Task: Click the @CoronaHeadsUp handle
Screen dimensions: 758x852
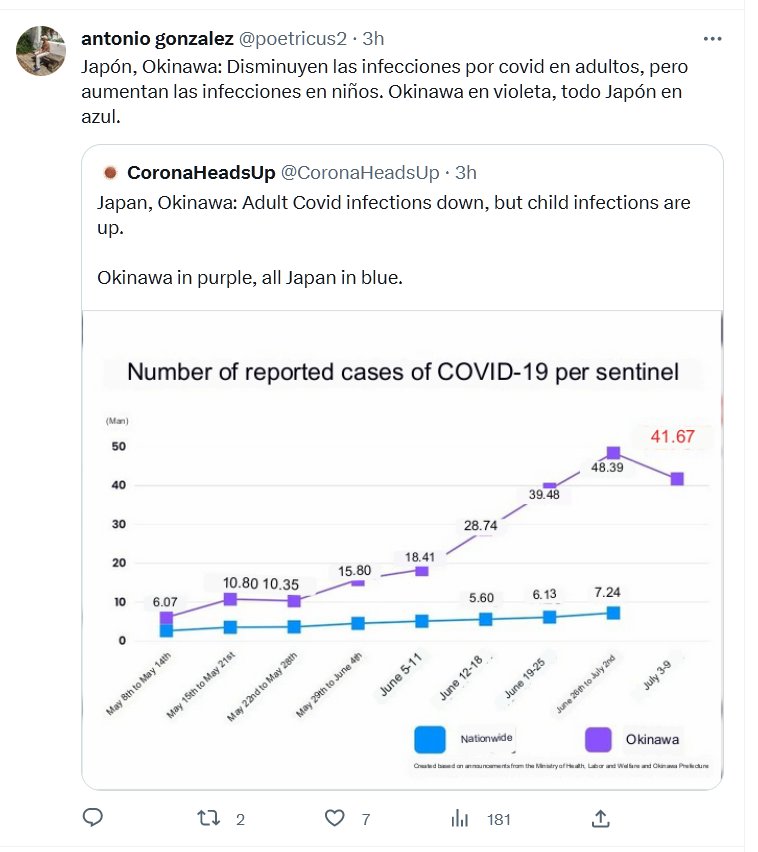Action: point(360,173)
